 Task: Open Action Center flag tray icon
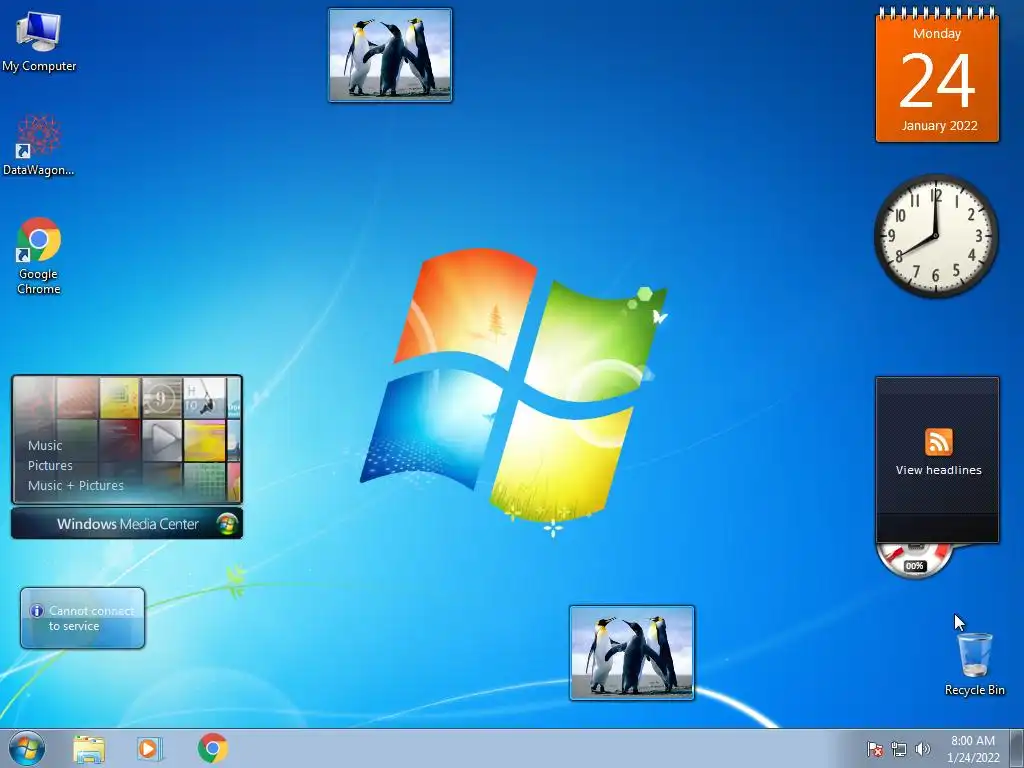[875, 749]
